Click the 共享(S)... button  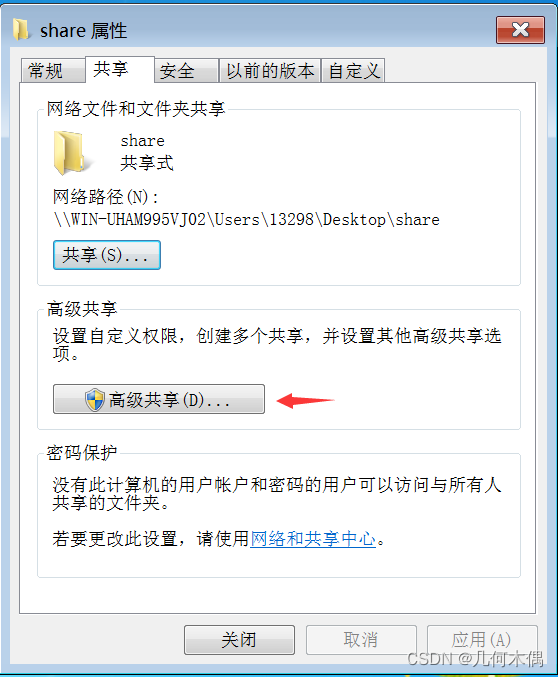tap(107, 255)
